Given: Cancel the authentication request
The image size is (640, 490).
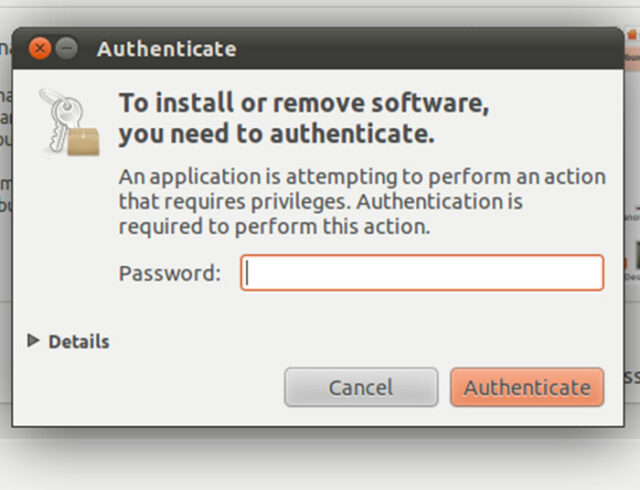Looking at the screenshot, I should (x=361, y=387).
